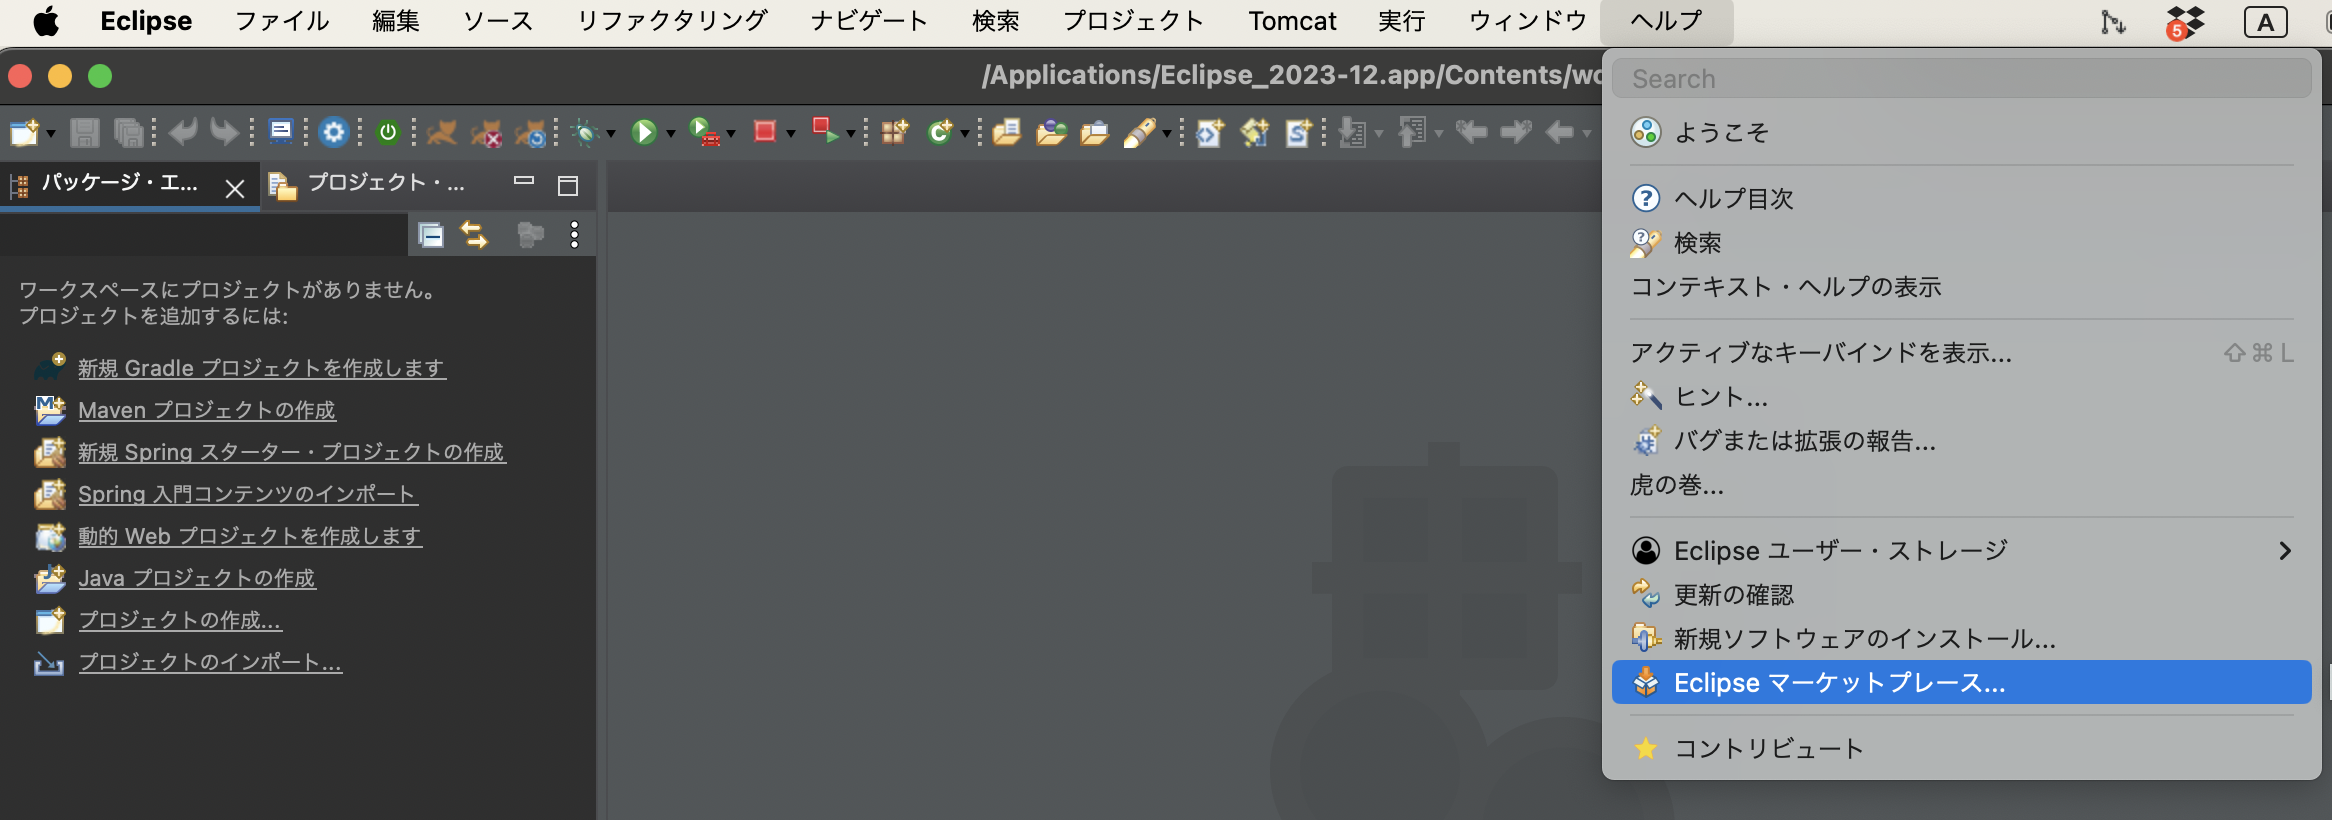Viewport: 2332px width, 820px height.
Task: Open dropdown arrow beside Search flashlight icon
Action: (1166, 134)
